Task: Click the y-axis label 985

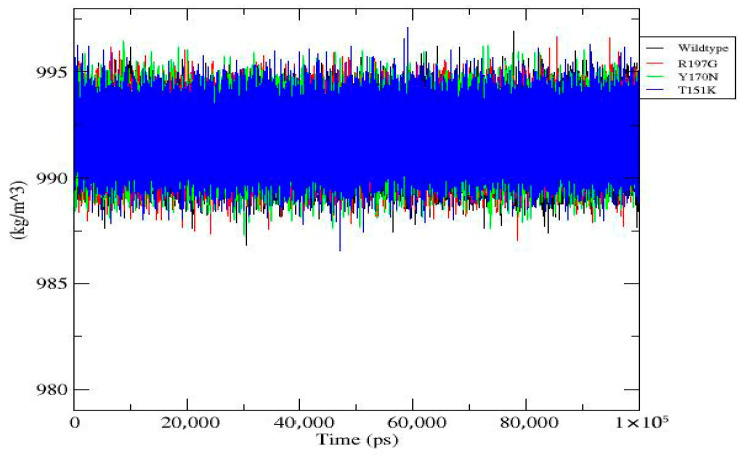Action: [51, 284]
